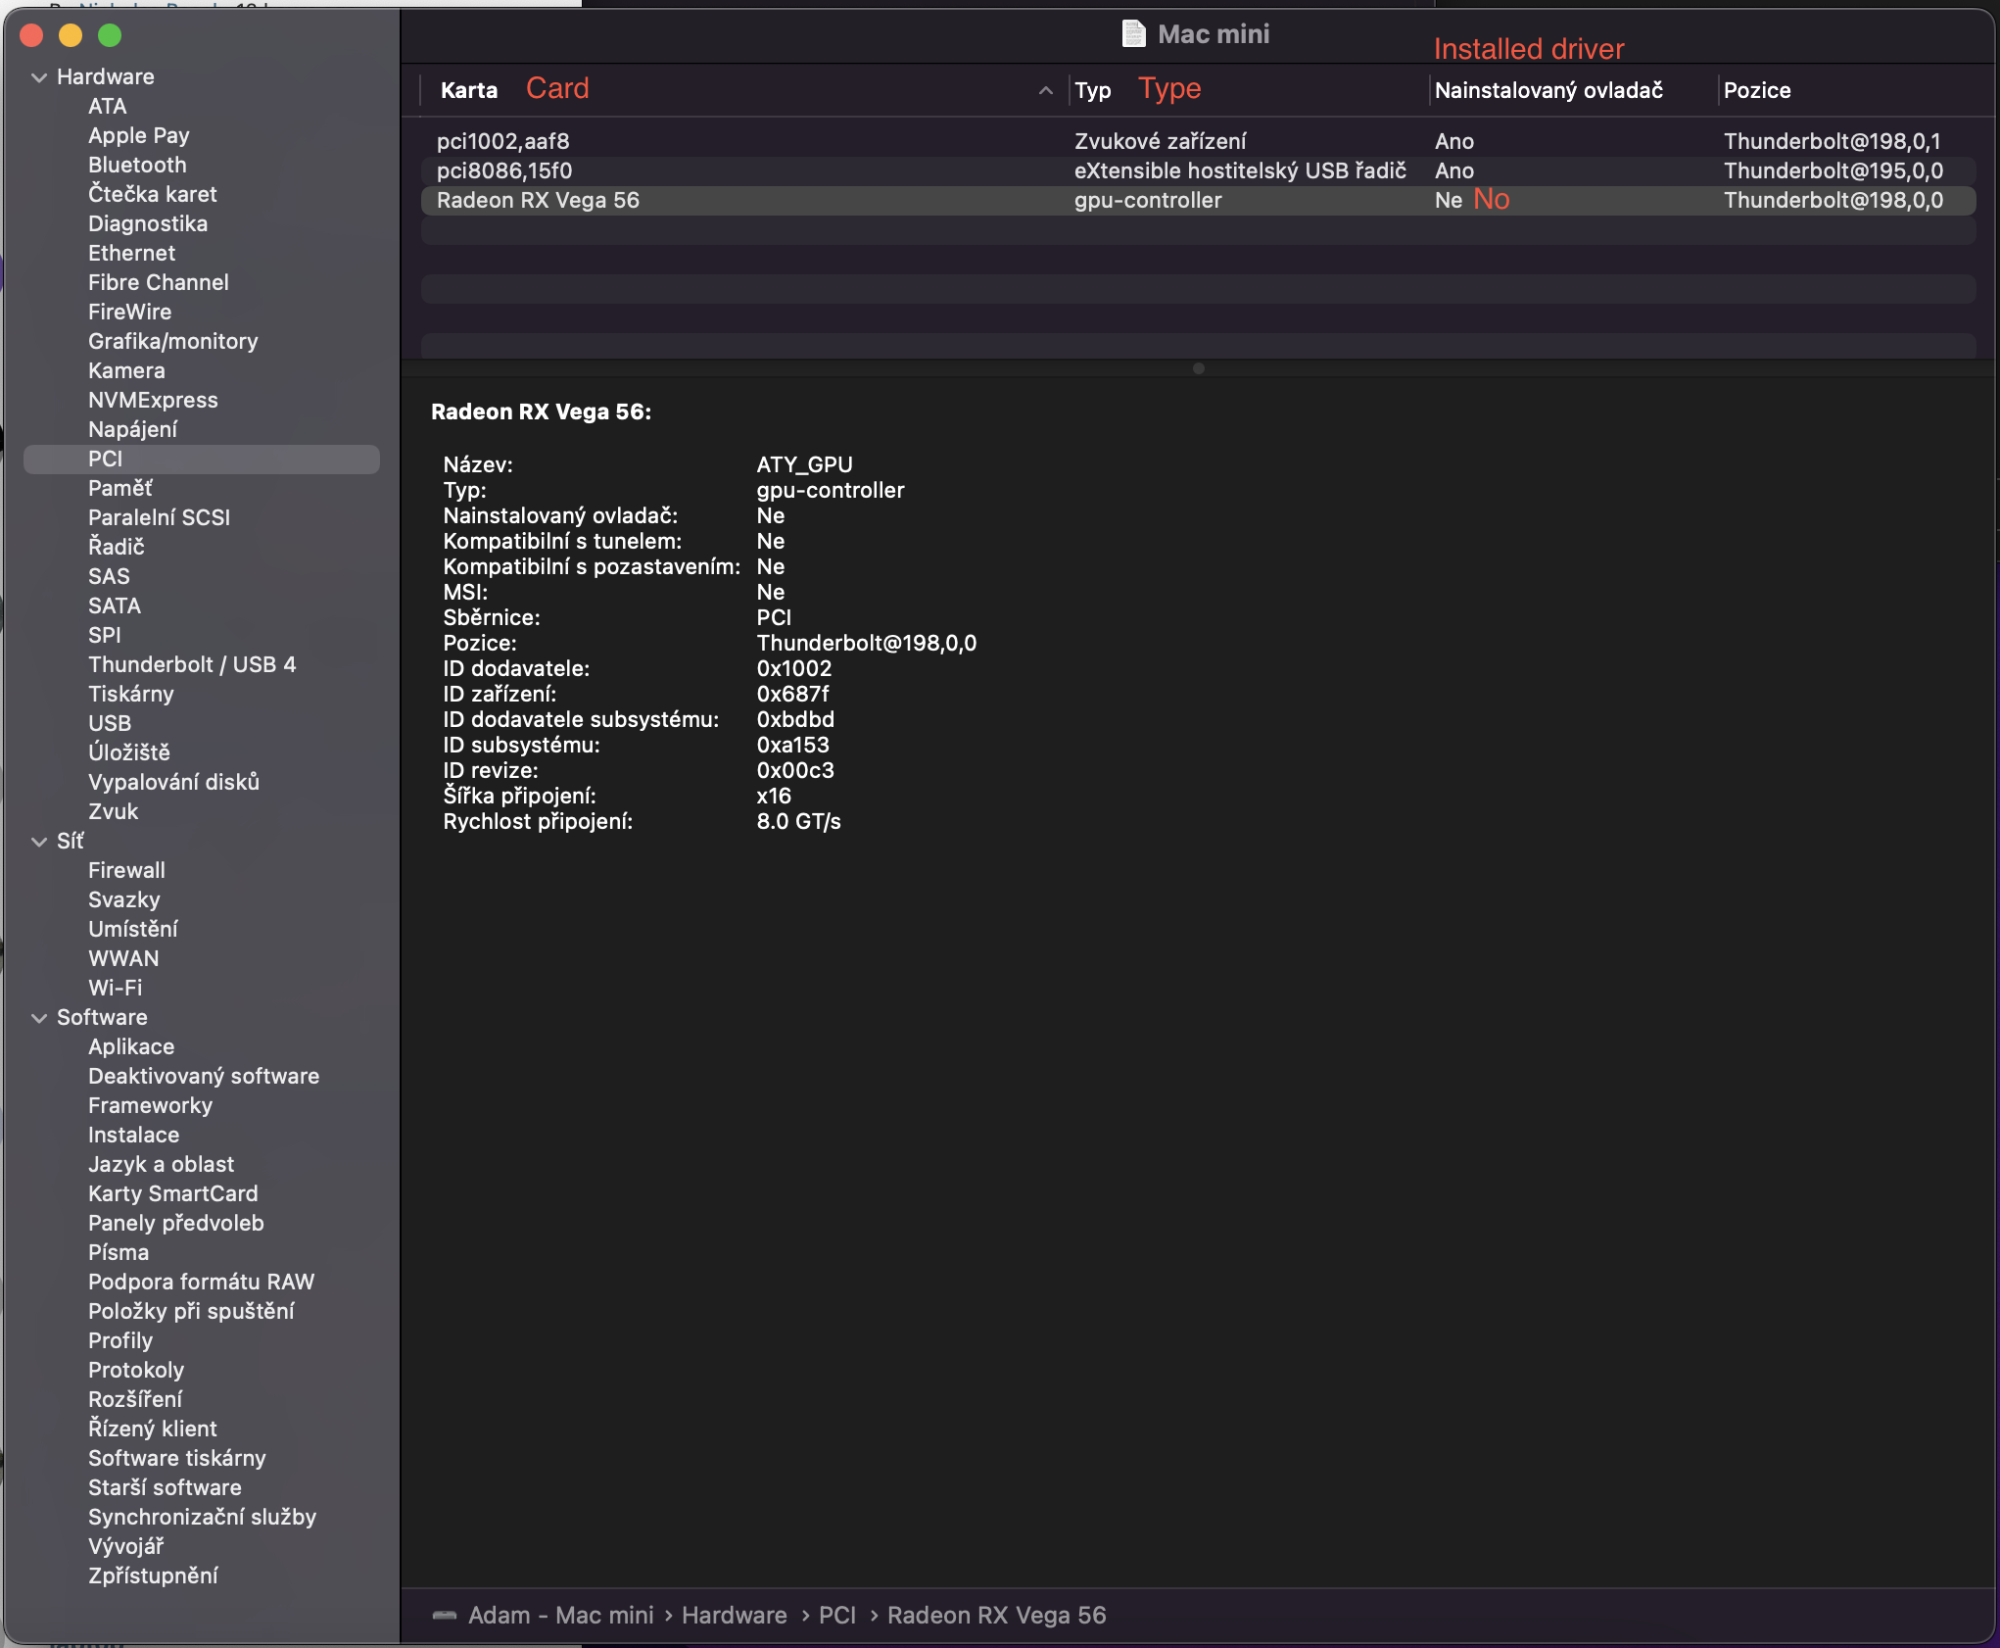
Task: Select Aplikace under Software
Action: click(x=131, y=1047)
